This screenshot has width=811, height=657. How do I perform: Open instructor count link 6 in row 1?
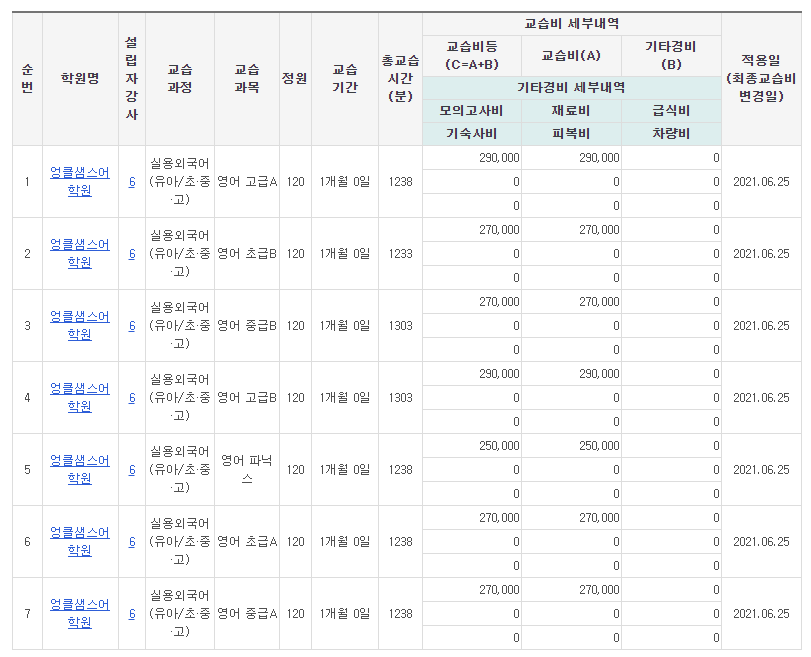pos(131,182)
